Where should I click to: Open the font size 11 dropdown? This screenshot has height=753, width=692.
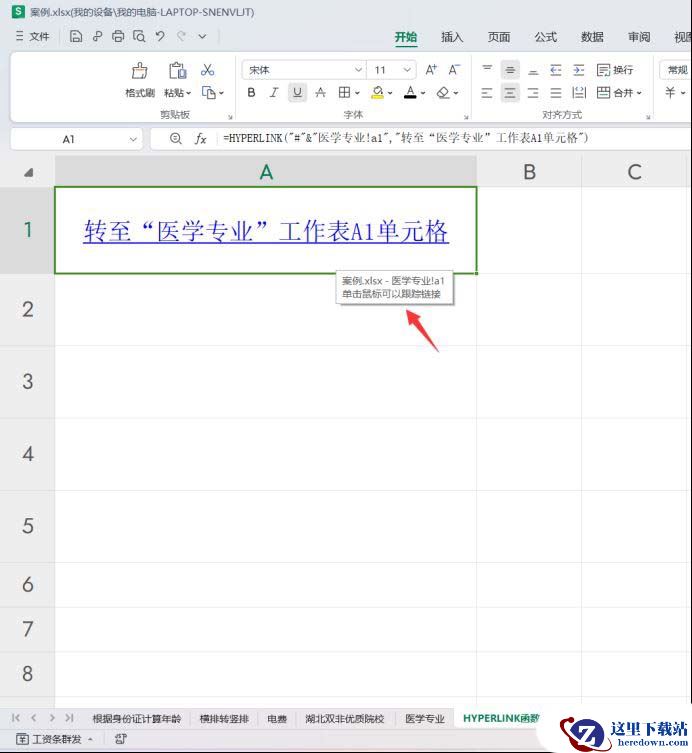(407, 70)
